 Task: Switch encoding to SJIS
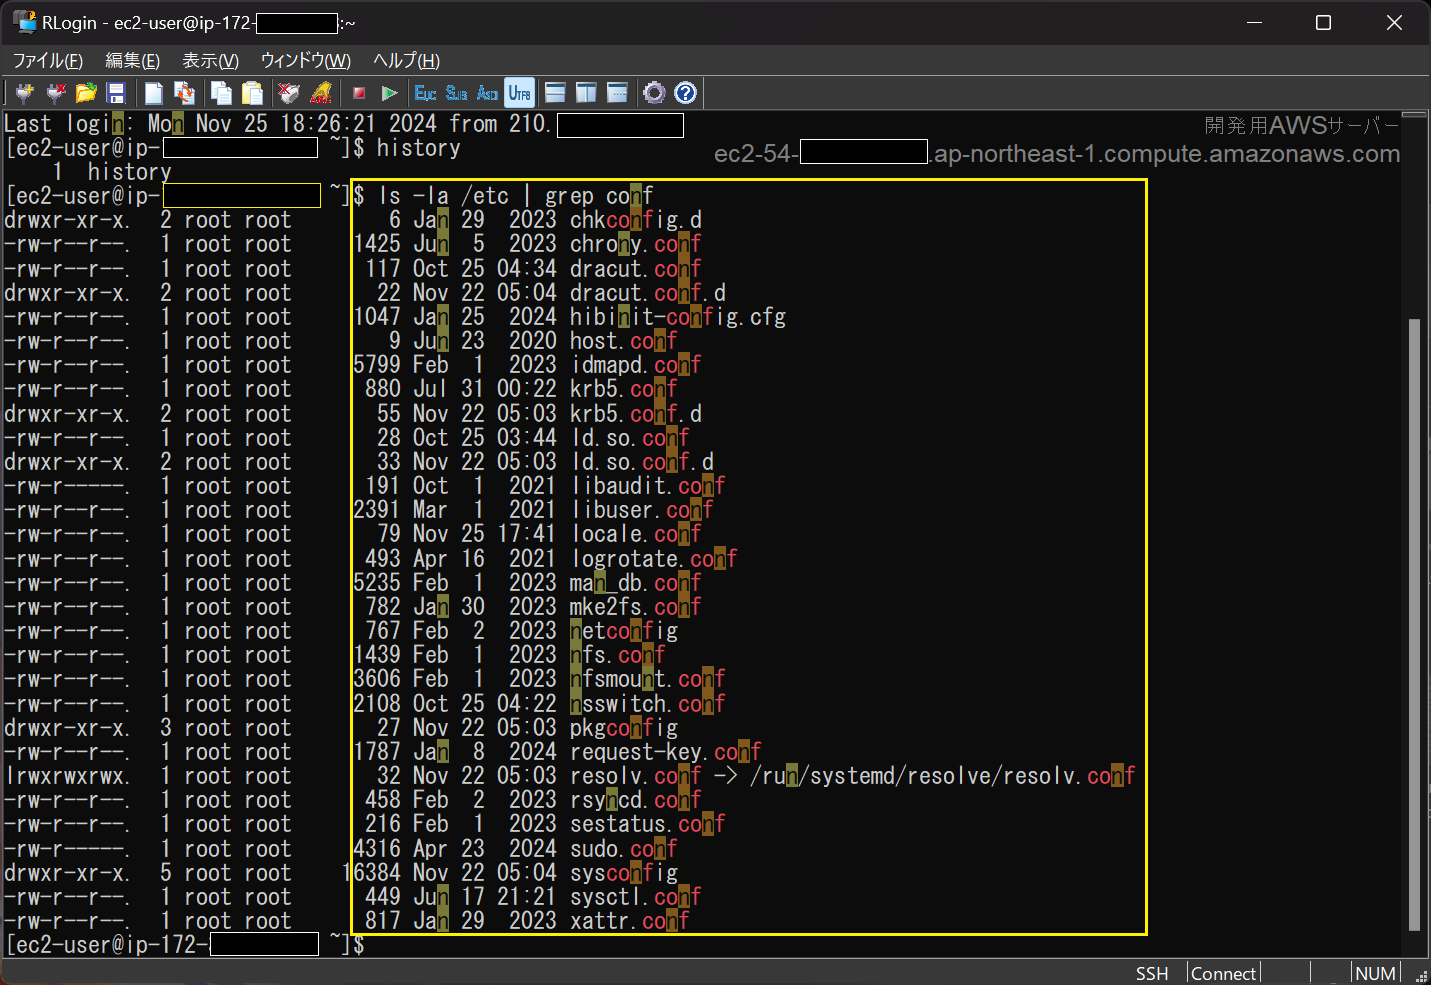[x=456, y=93]
